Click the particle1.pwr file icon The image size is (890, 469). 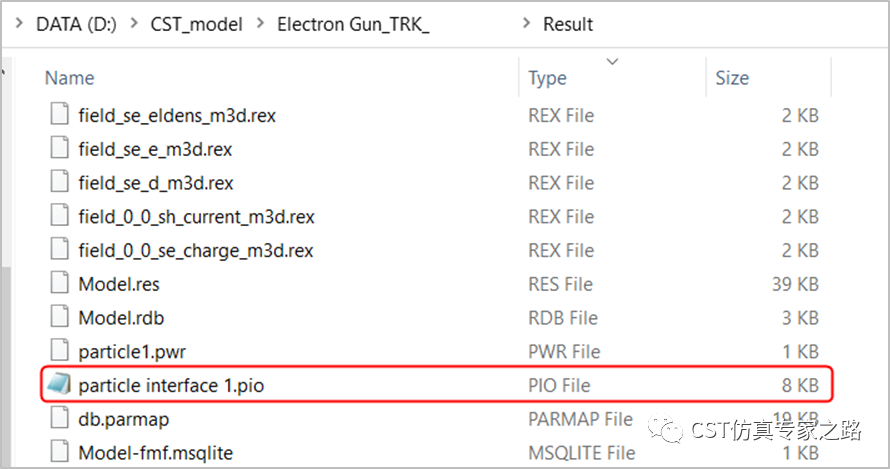pyautogui.click(x=60, y=350)
